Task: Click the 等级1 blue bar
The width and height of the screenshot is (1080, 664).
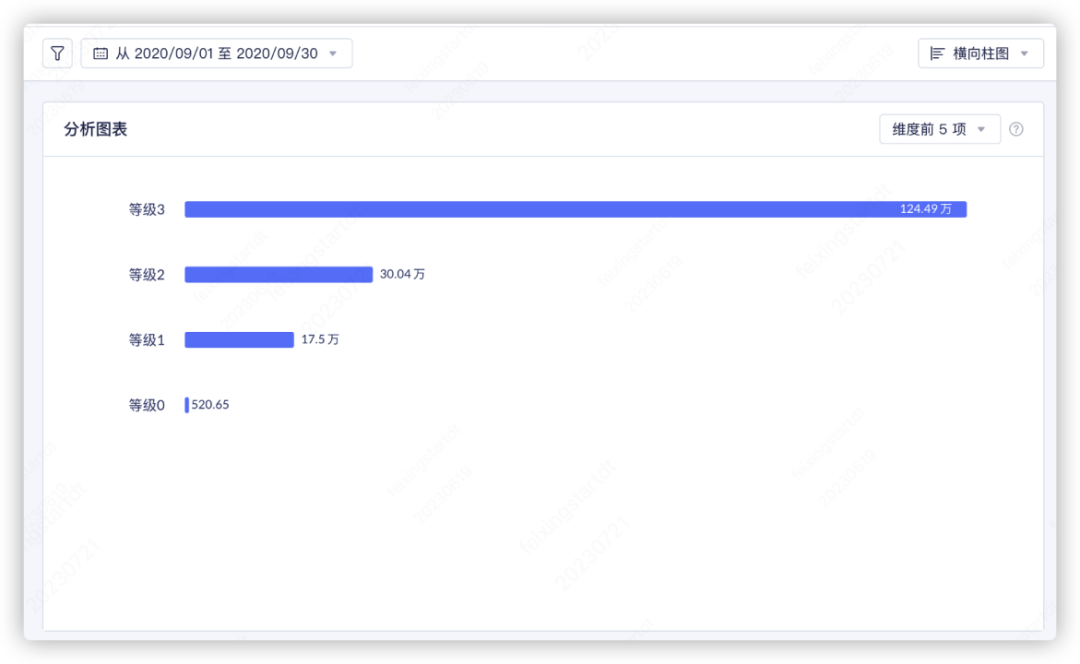Action: [x=239, y=340]
